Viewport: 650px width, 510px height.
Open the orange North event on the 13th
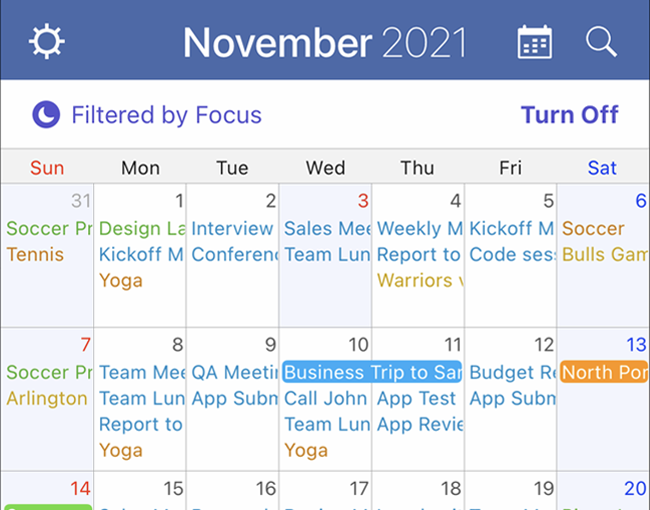tap(603, 372)
